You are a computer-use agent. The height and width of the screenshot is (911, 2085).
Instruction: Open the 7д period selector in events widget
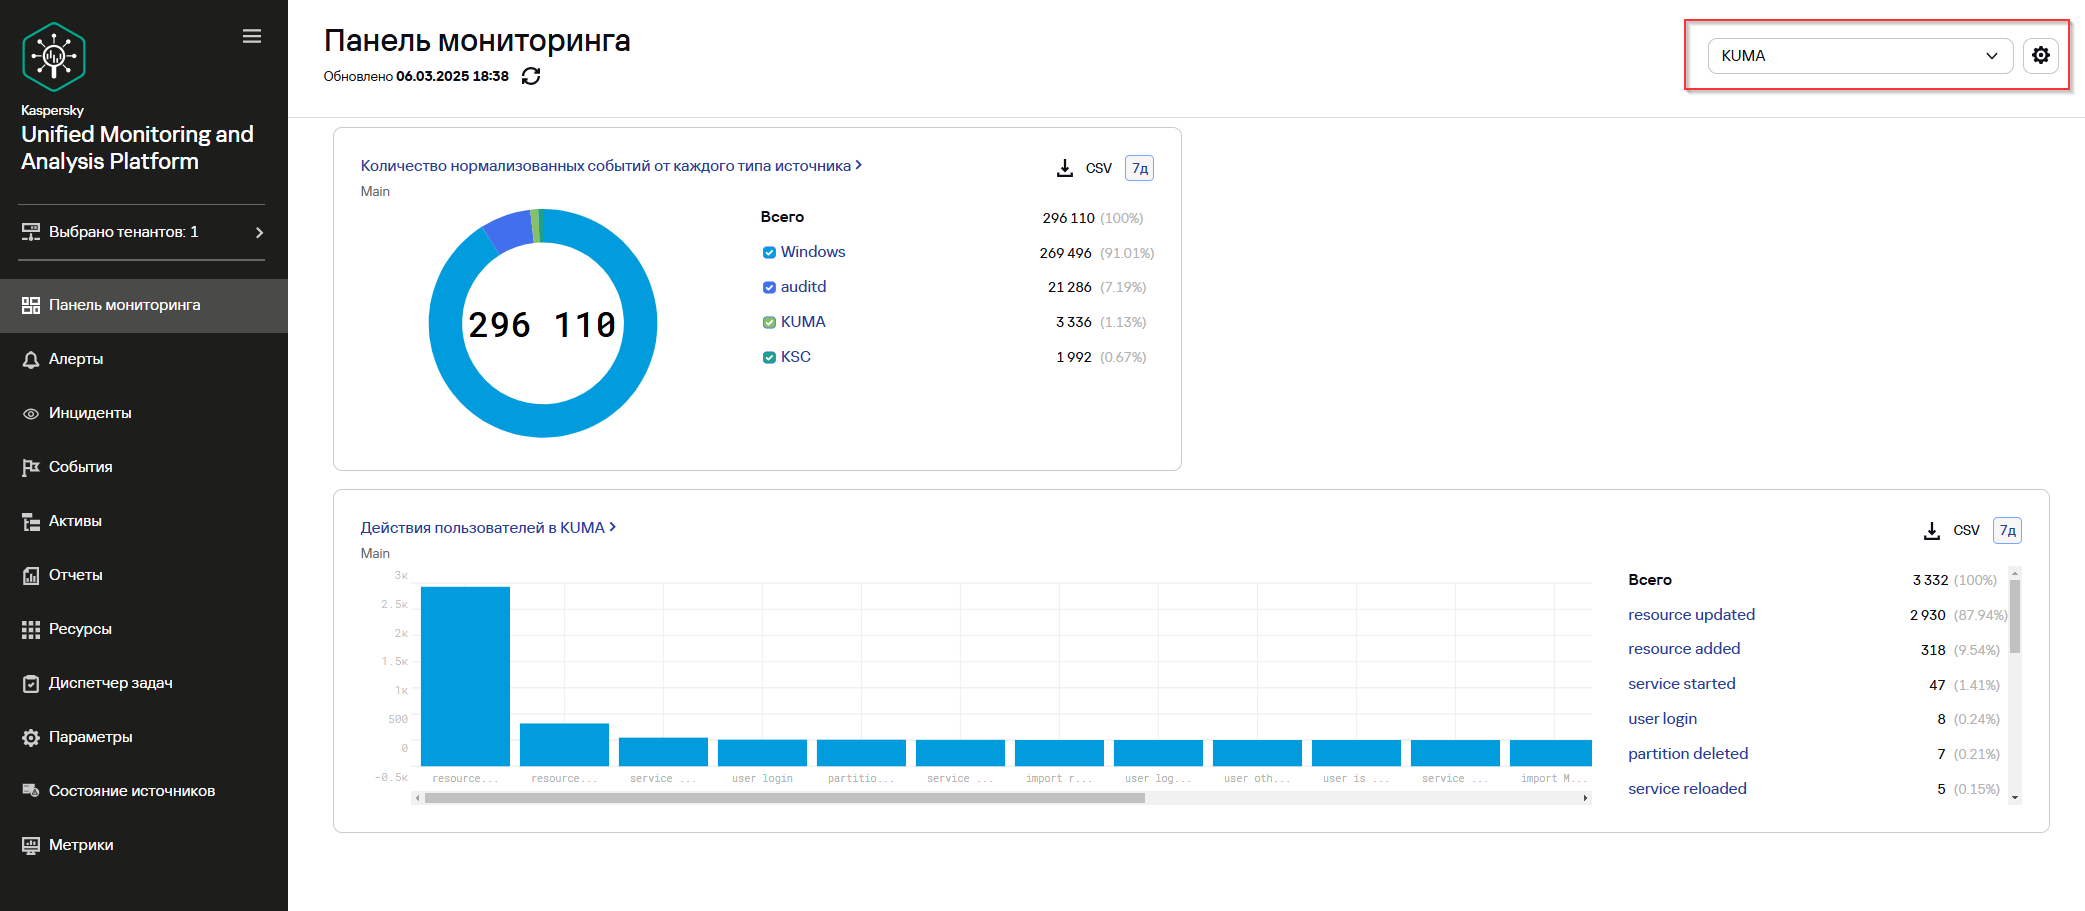pos(1140,168)
